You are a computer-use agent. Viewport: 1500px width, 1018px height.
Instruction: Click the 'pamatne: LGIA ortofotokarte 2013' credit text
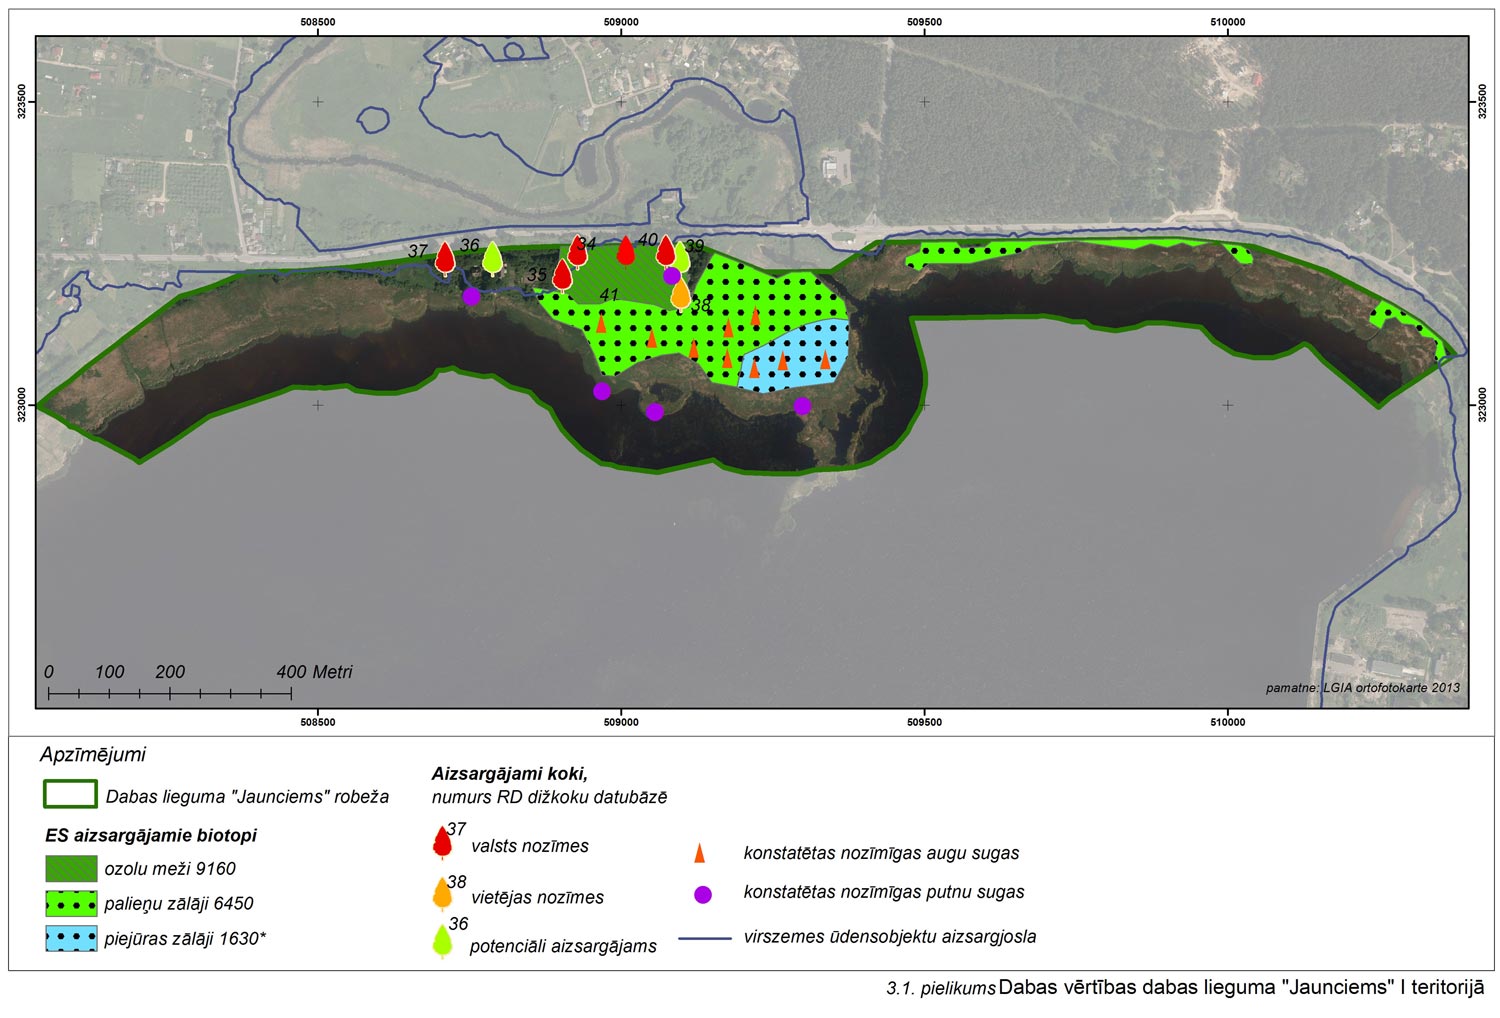1362,688
